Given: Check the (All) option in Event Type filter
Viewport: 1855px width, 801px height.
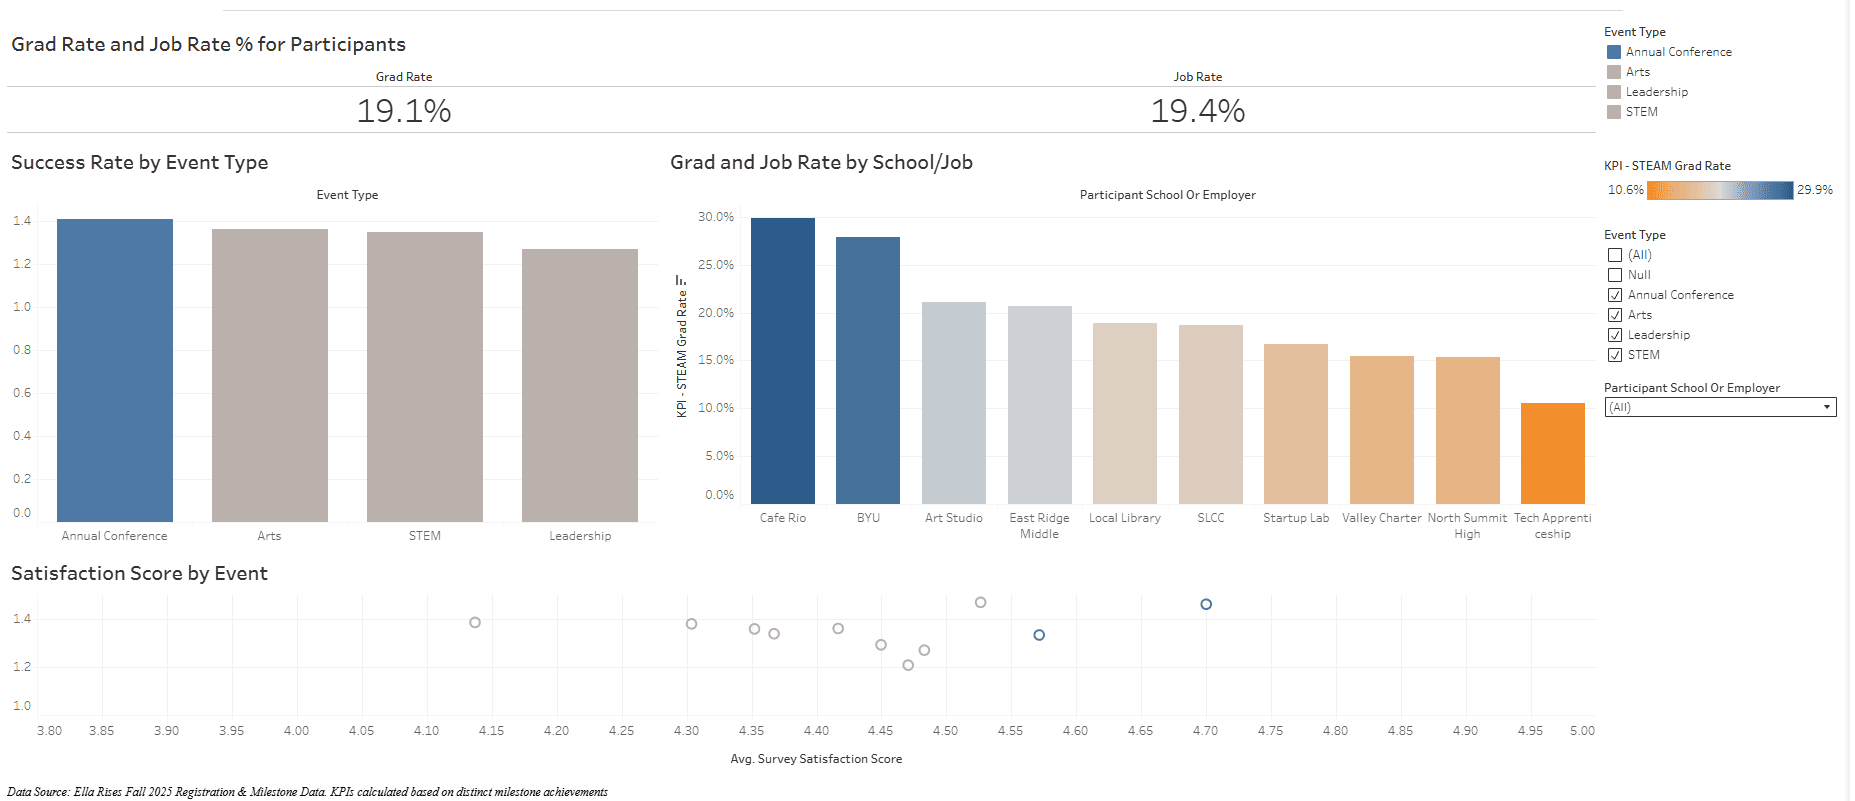Looking at the screenshot, I should tap(1614, 255).
